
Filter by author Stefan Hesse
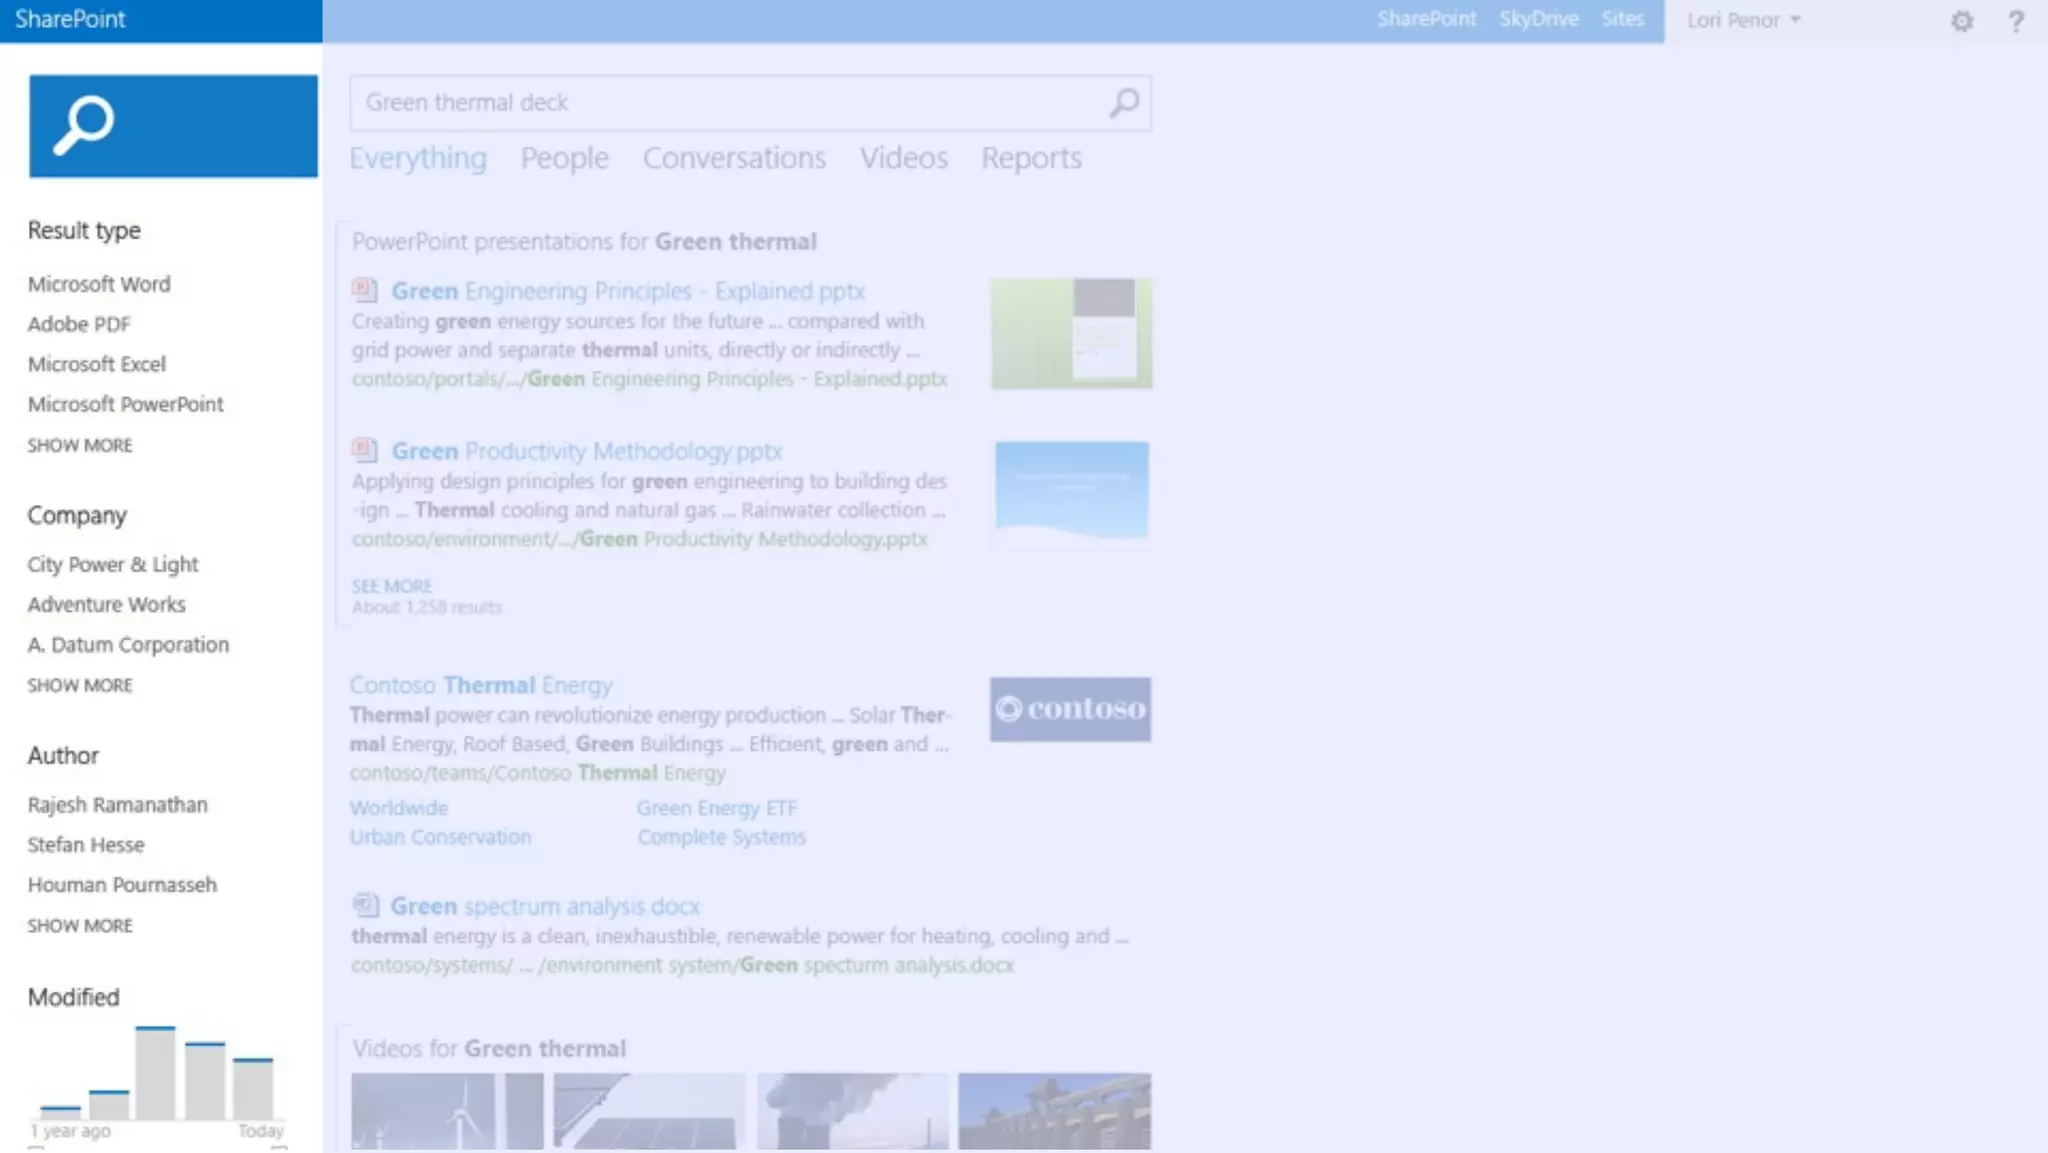[86, 845]
